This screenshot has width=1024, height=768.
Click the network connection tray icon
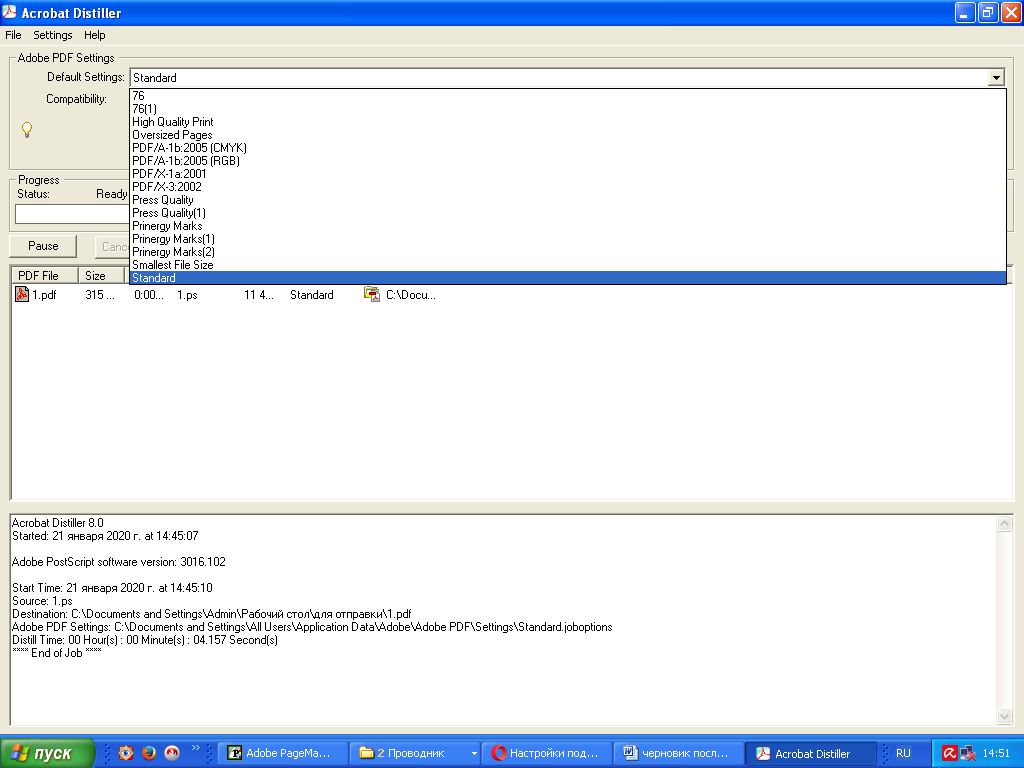click(x=968, y=753)
